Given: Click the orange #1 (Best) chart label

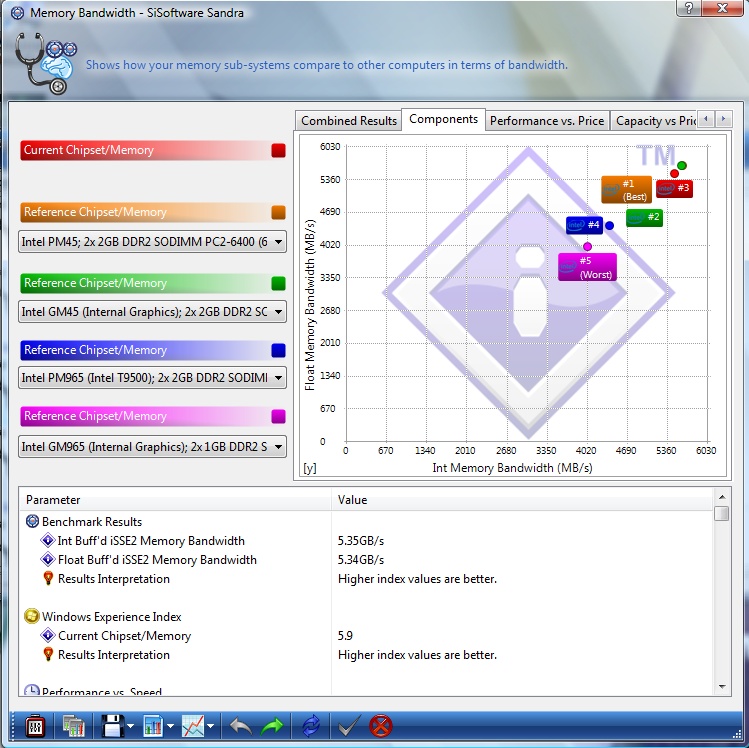Looking at the screenshot, I should [626, 190].
